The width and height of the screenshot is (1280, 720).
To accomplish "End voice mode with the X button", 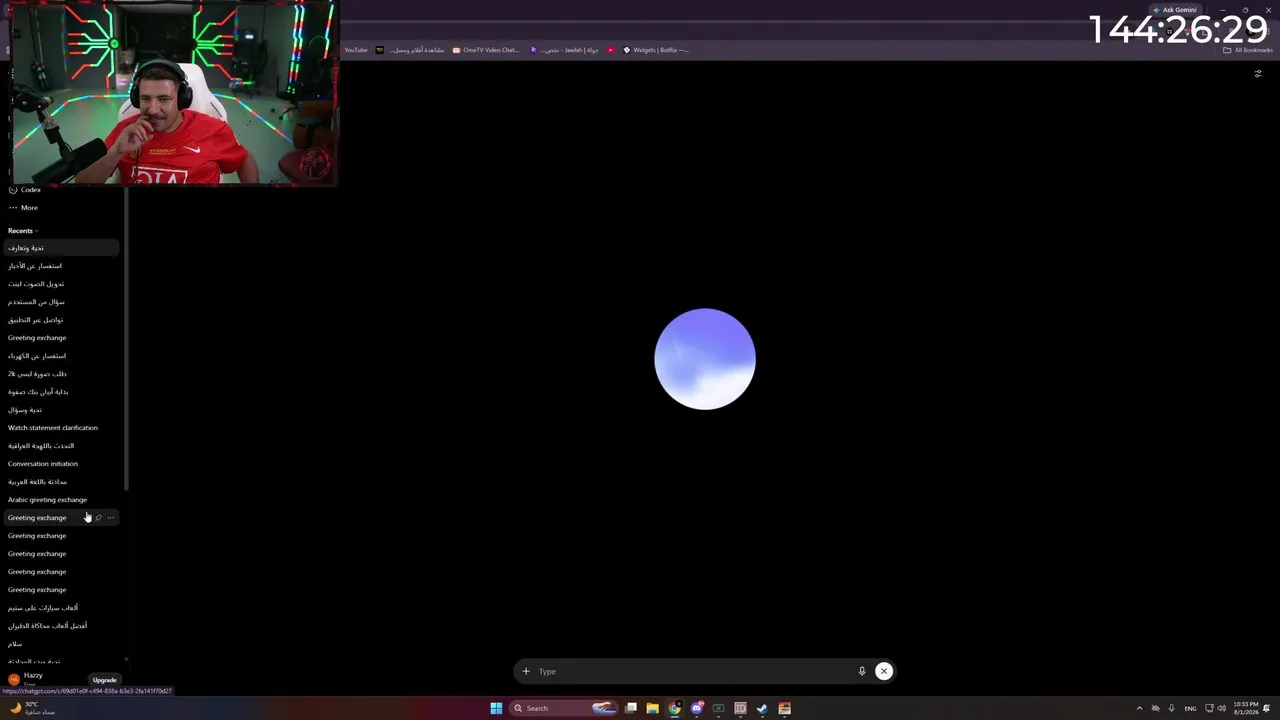I will point(884,671).
